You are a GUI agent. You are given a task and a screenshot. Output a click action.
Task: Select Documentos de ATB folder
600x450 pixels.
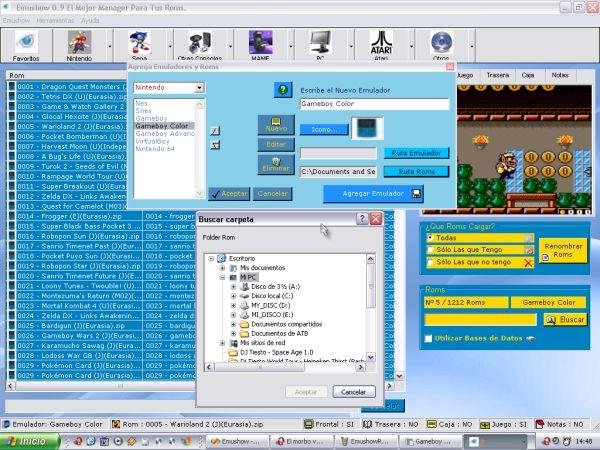point(280,334)
